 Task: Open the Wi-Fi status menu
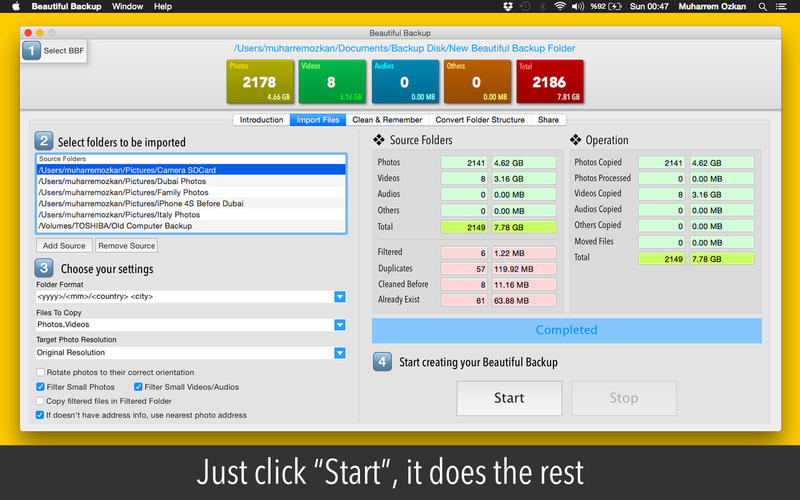coord(560,7)
